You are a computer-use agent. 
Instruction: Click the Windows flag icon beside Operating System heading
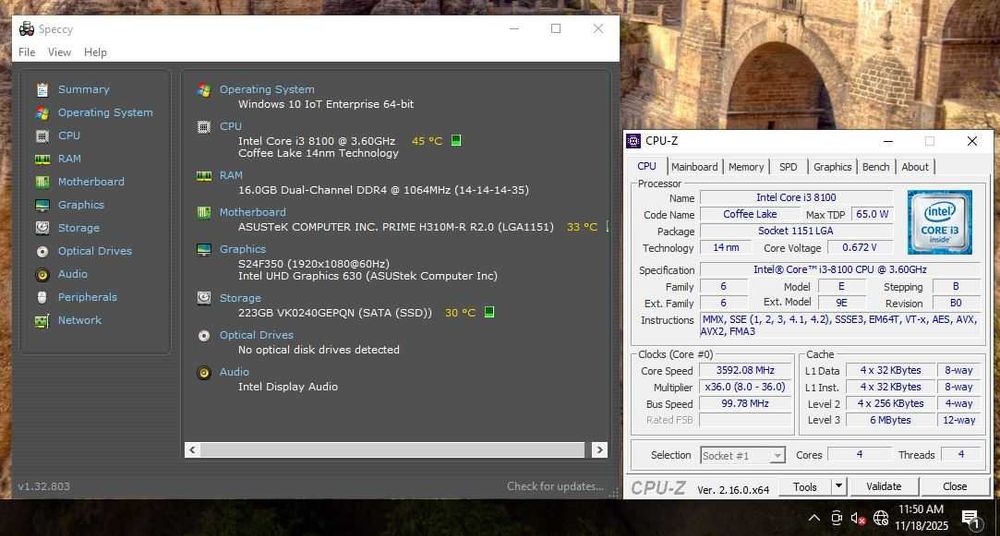pos(204,90)
